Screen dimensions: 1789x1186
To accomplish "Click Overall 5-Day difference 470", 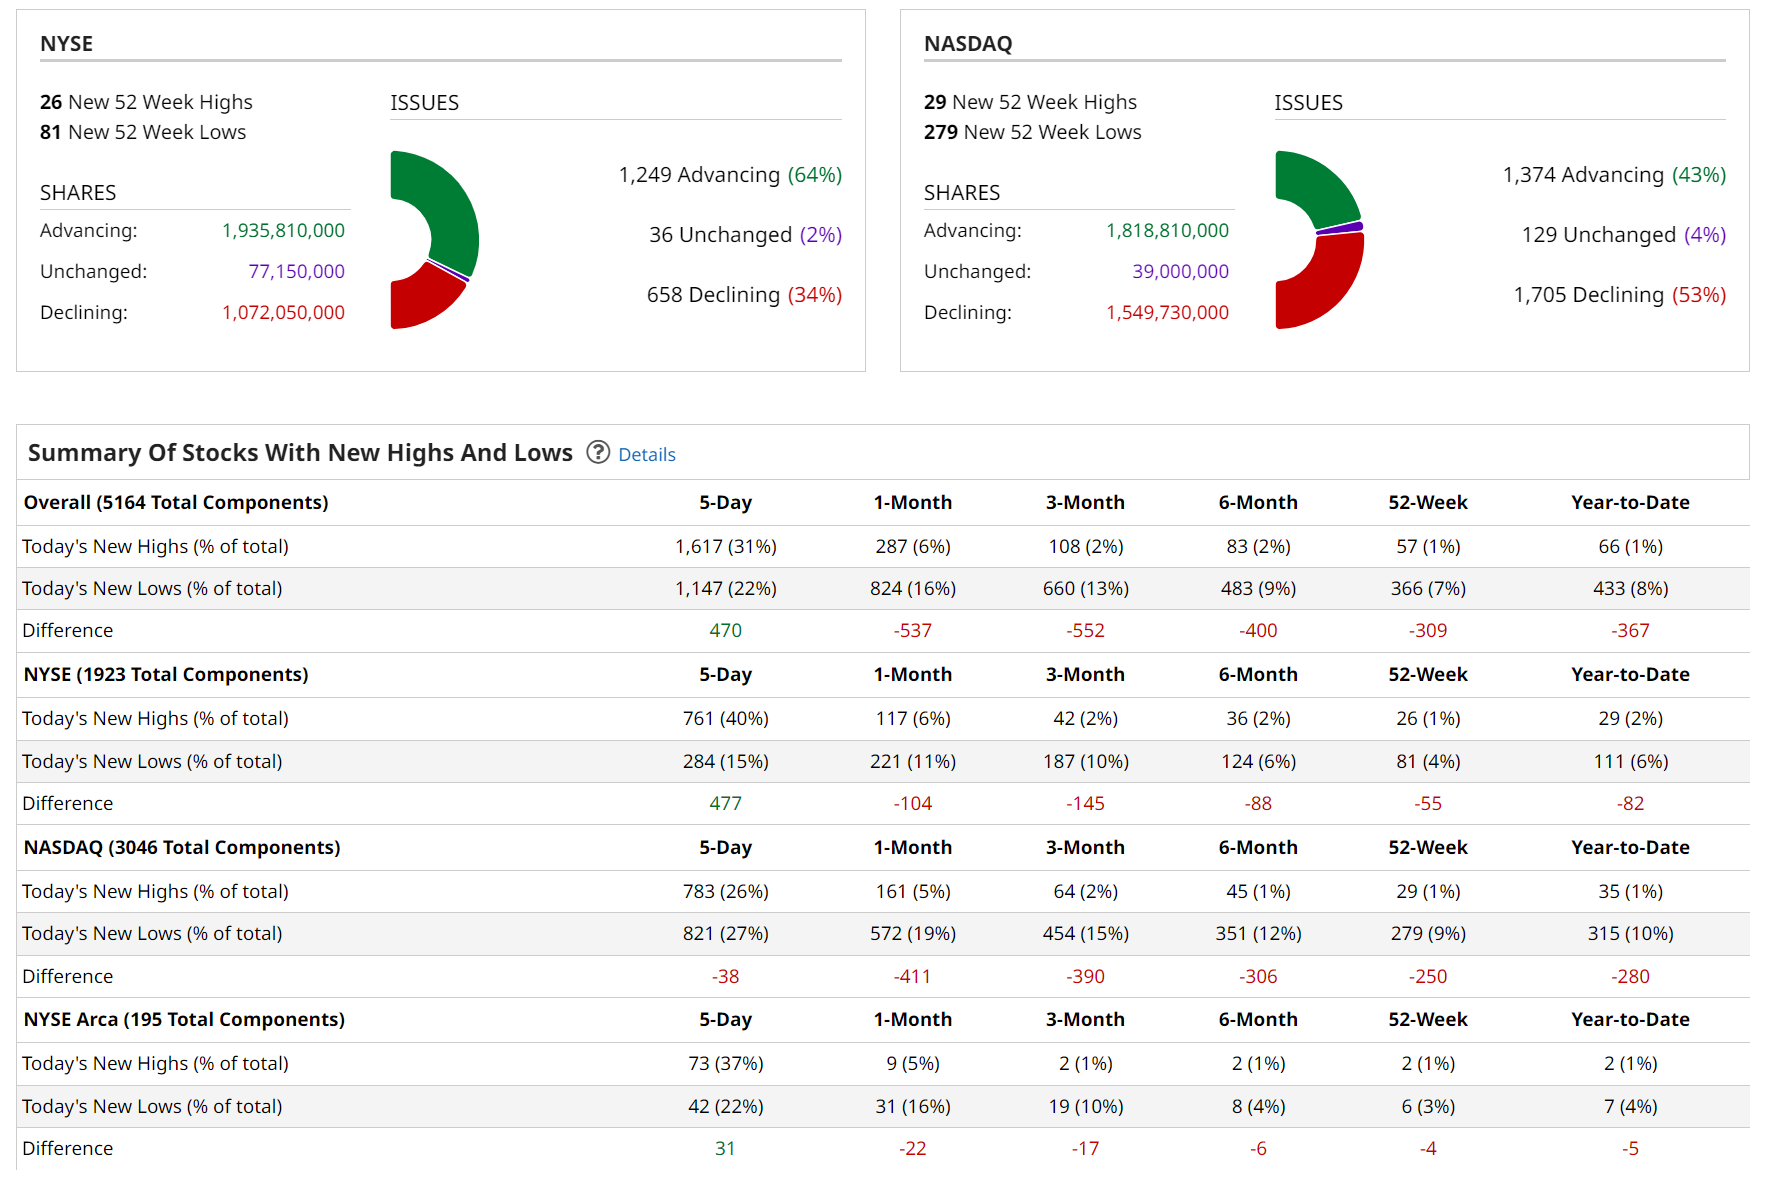I will [x=726, y=631].
